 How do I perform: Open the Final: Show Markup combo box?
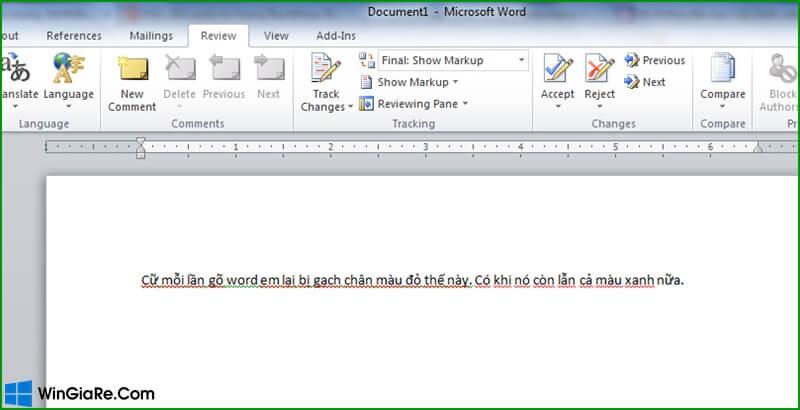[x=453, y=60]
